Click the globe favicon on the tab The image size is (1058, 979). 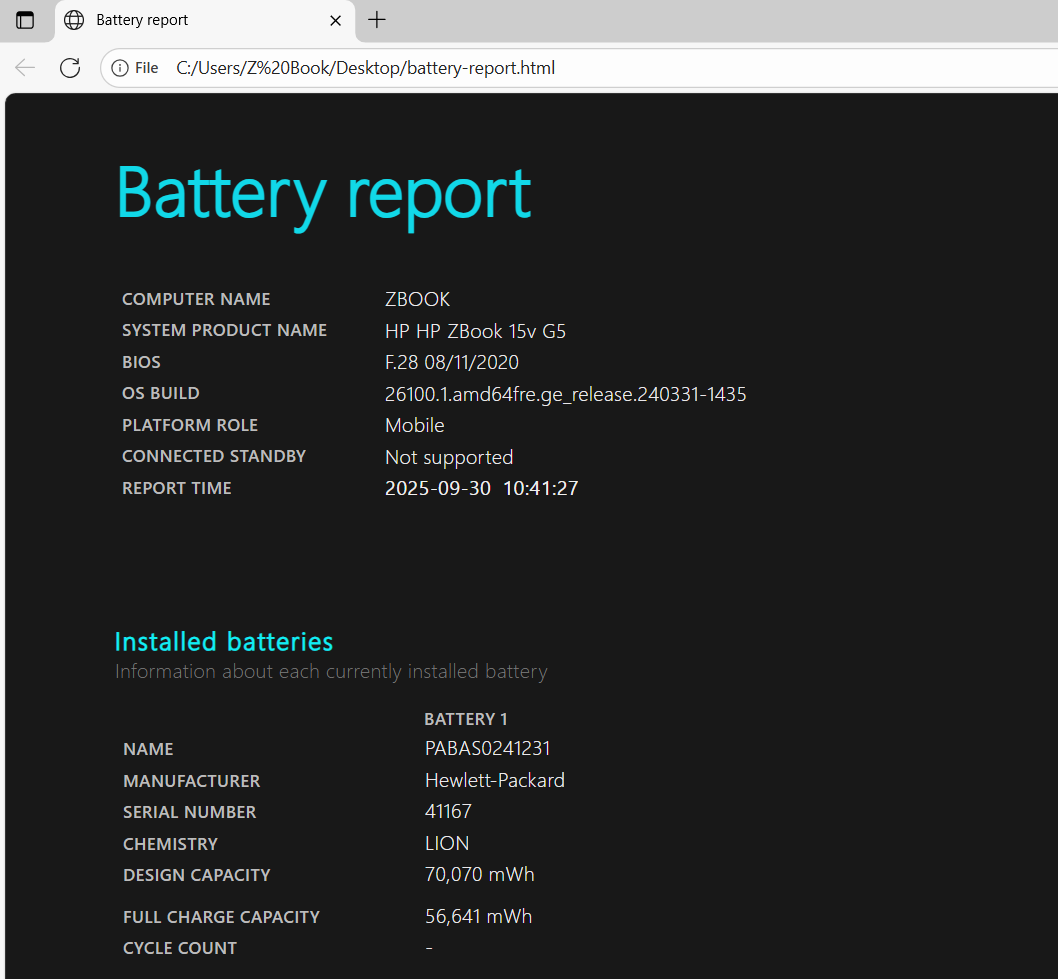tap(74, 20)
